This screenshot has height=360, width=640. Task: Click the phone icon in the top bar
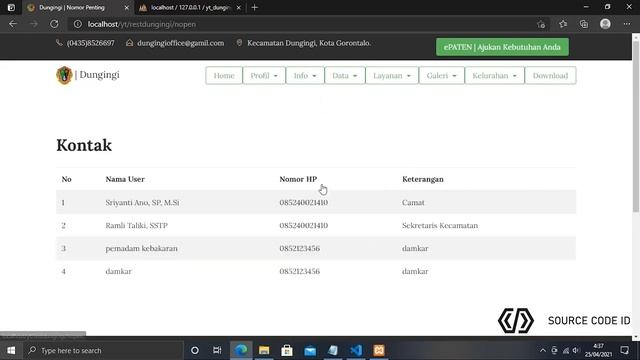pos(59,43)
